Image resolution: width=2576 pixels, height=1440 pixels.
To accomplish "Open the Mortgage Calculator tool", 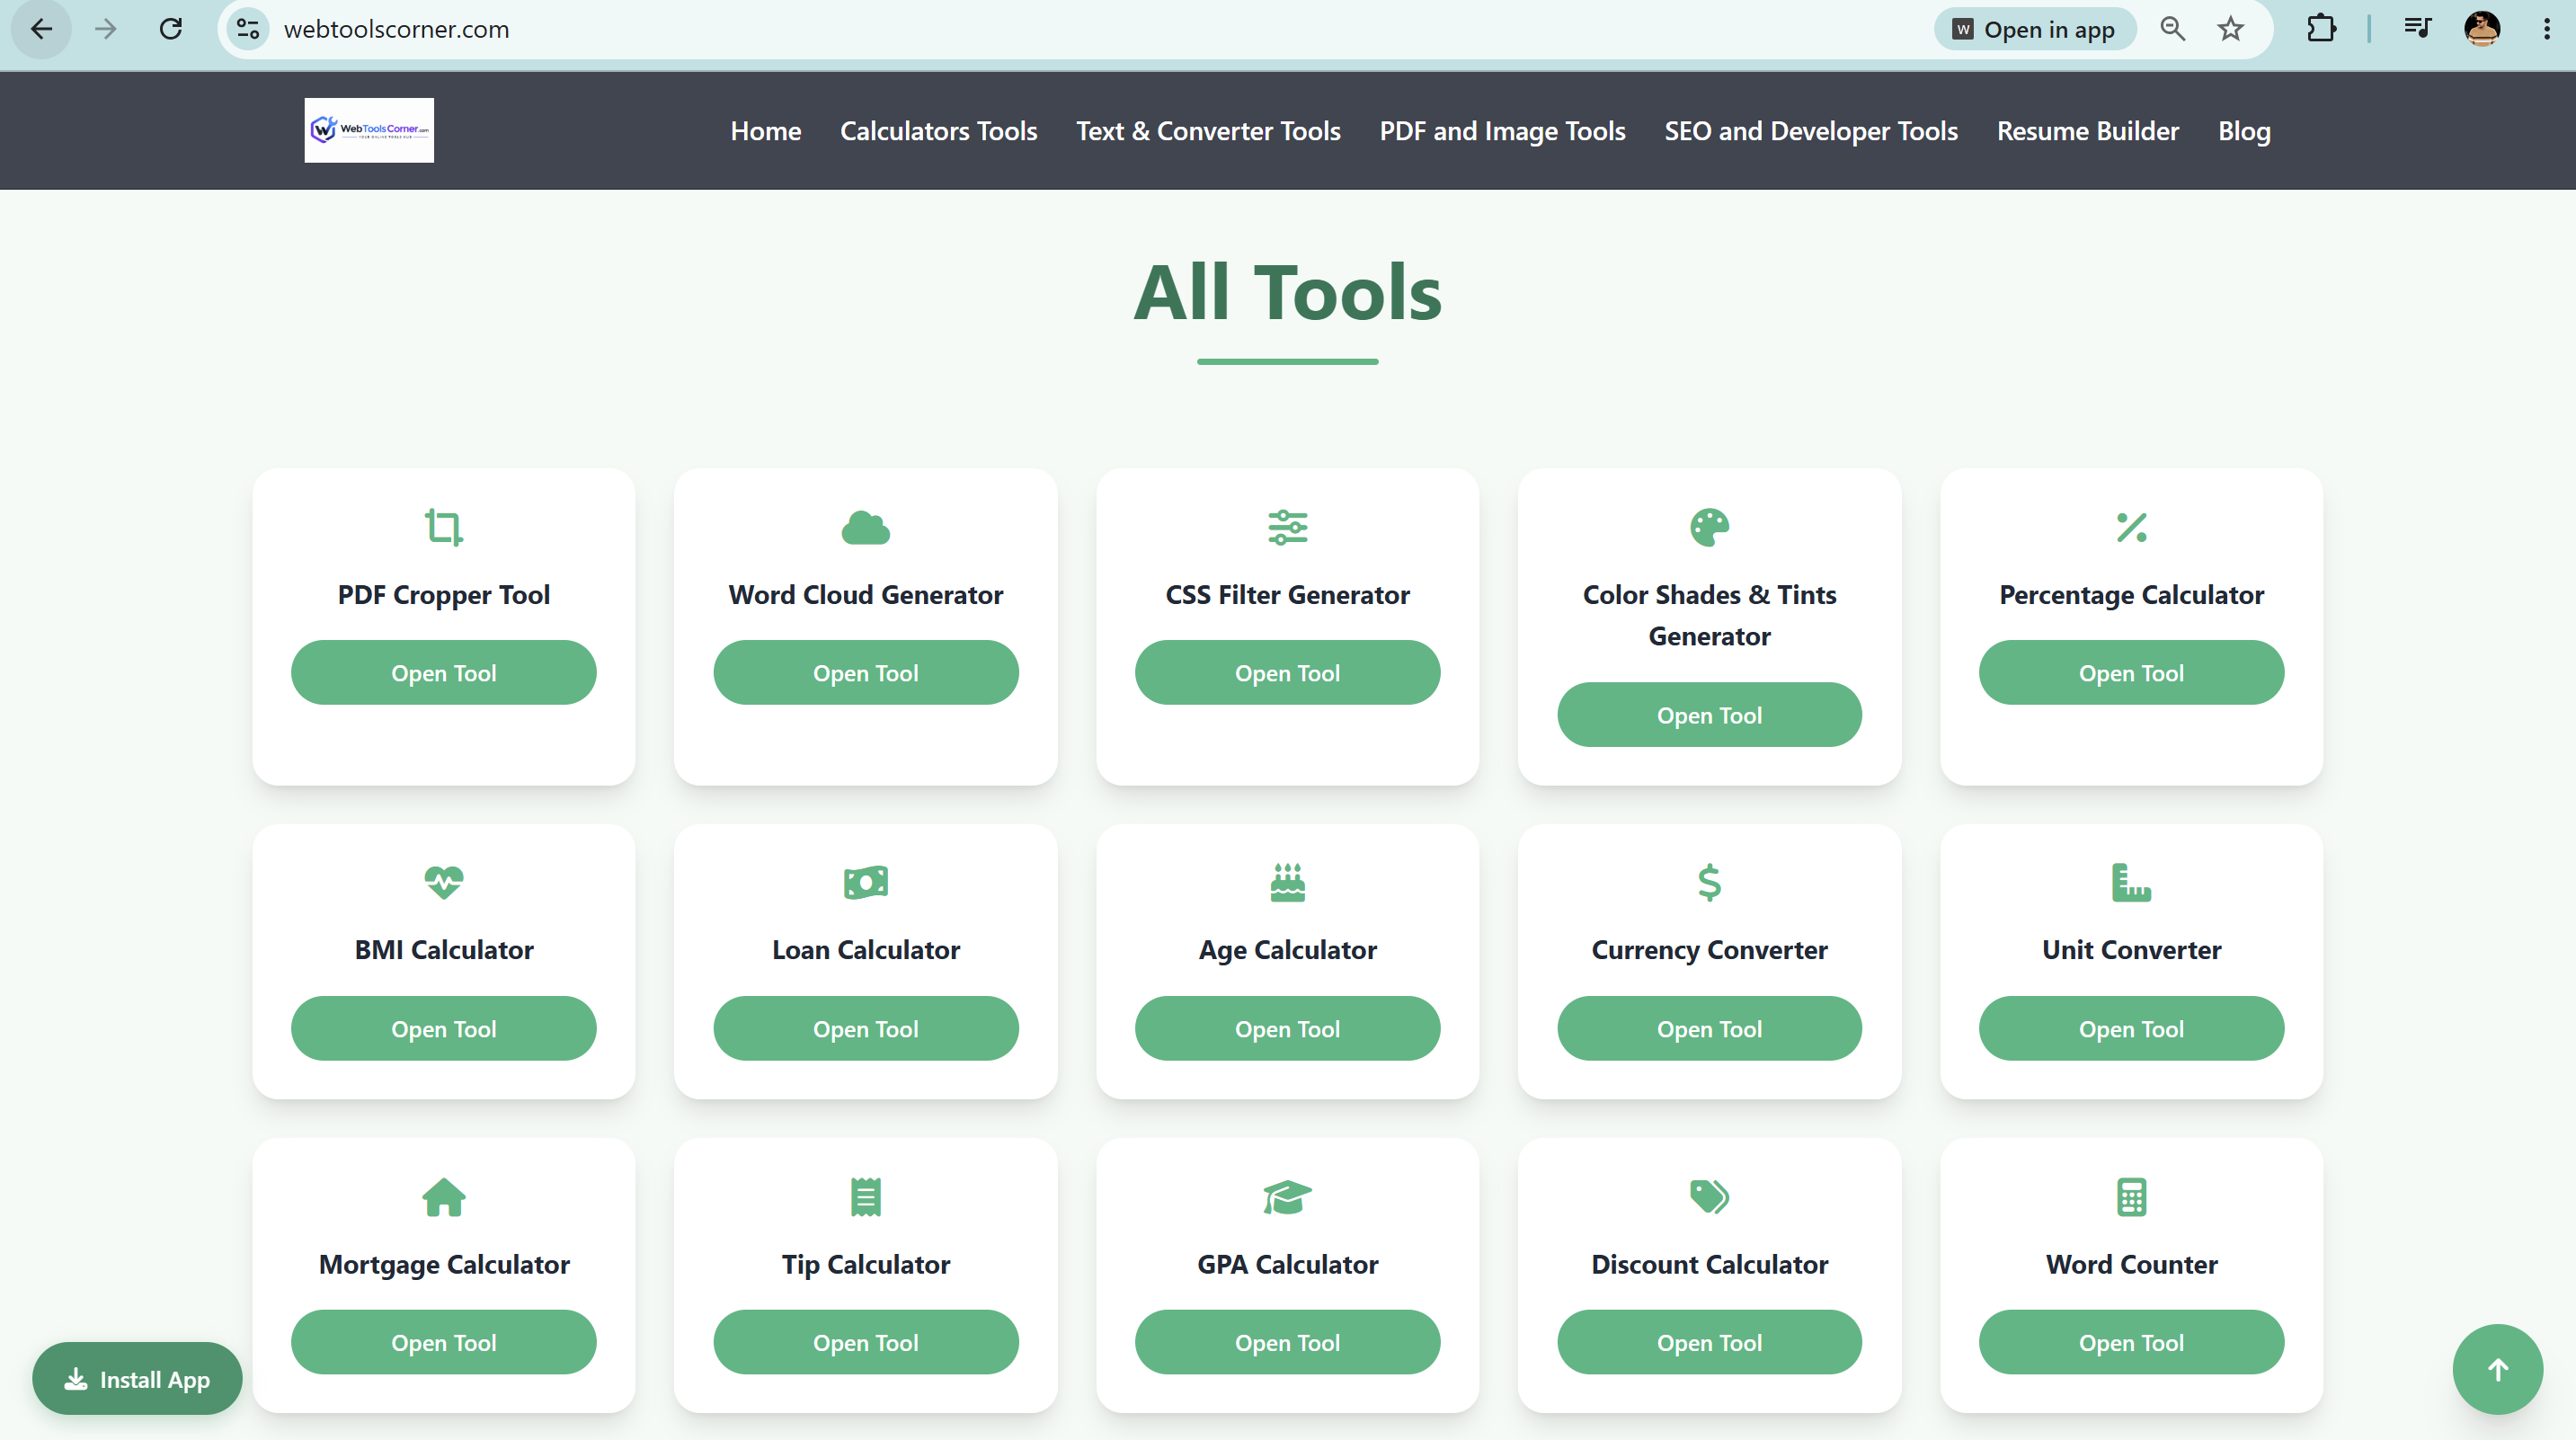I will pyautogui.click(x=444, y=1343).
